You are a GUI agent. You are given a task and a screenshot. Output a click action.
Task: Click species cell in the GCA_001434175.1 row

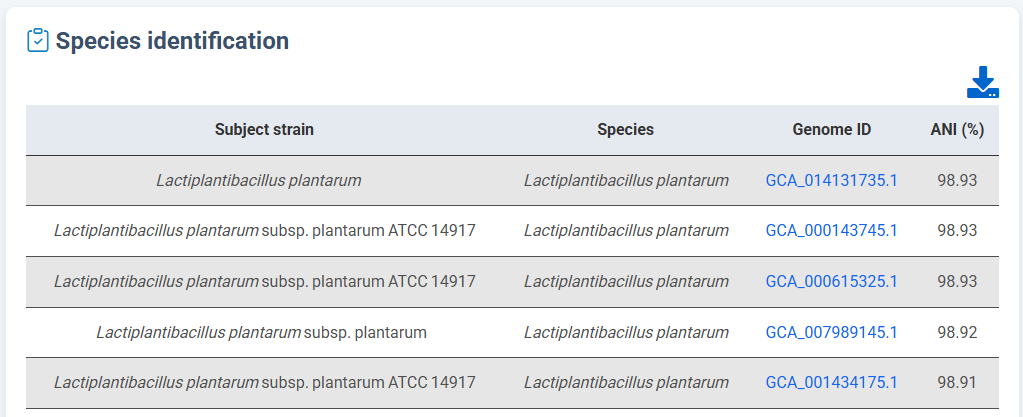626,382
